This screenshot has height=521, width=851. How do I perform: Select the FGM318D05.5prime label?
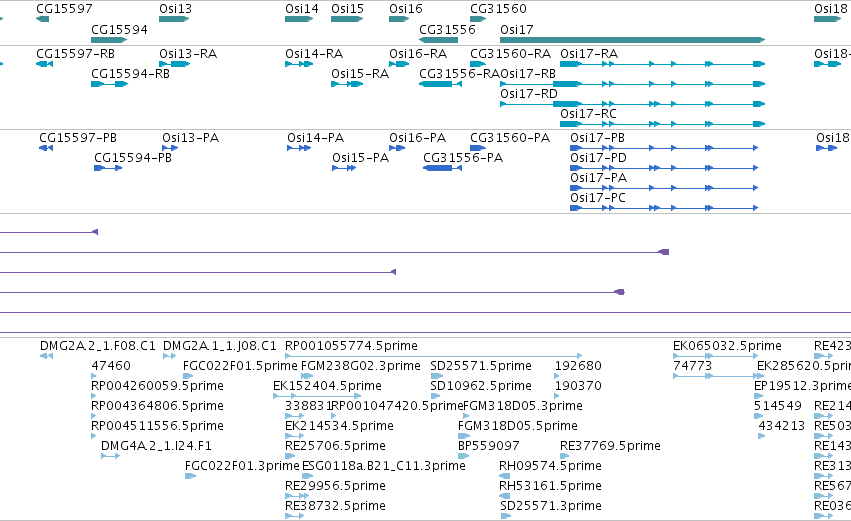[518, 426]
